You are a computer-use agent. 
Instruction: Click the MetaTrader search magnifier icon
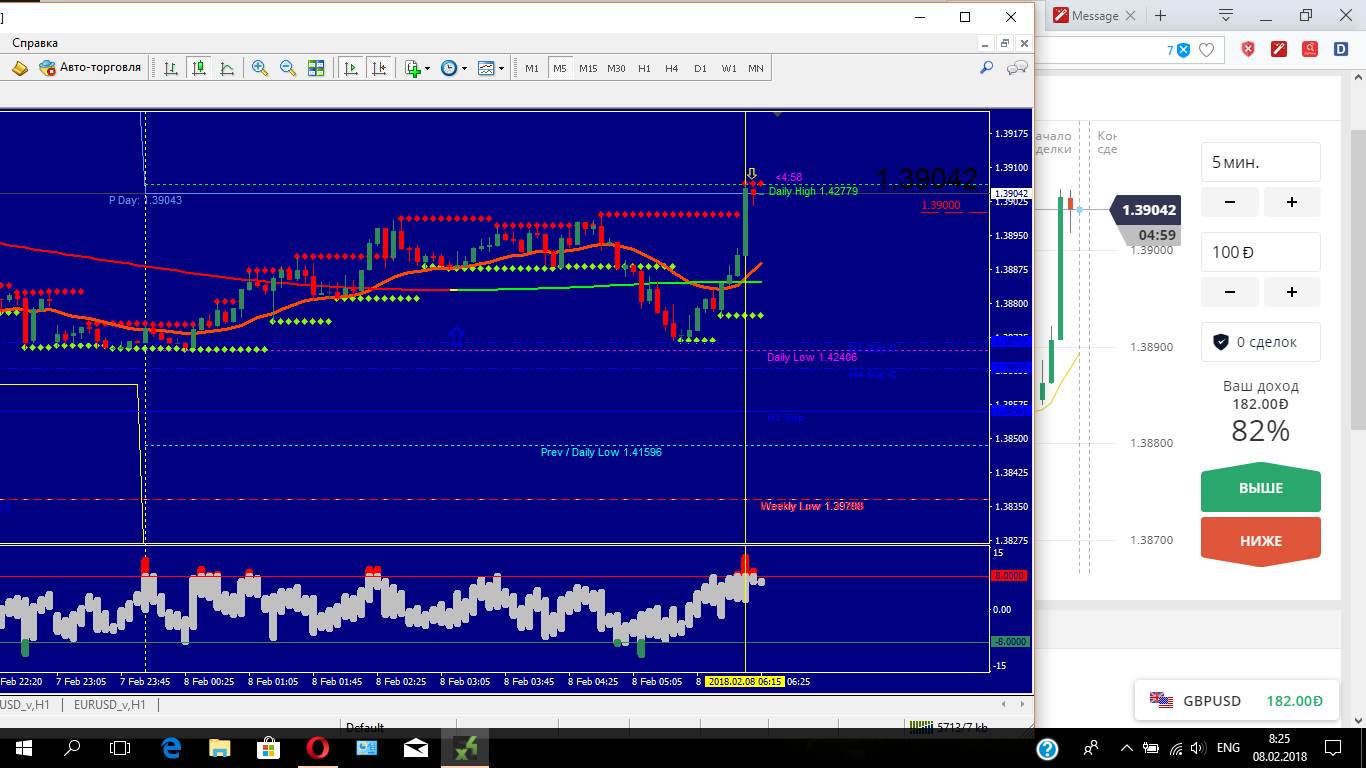coord(986,68)
